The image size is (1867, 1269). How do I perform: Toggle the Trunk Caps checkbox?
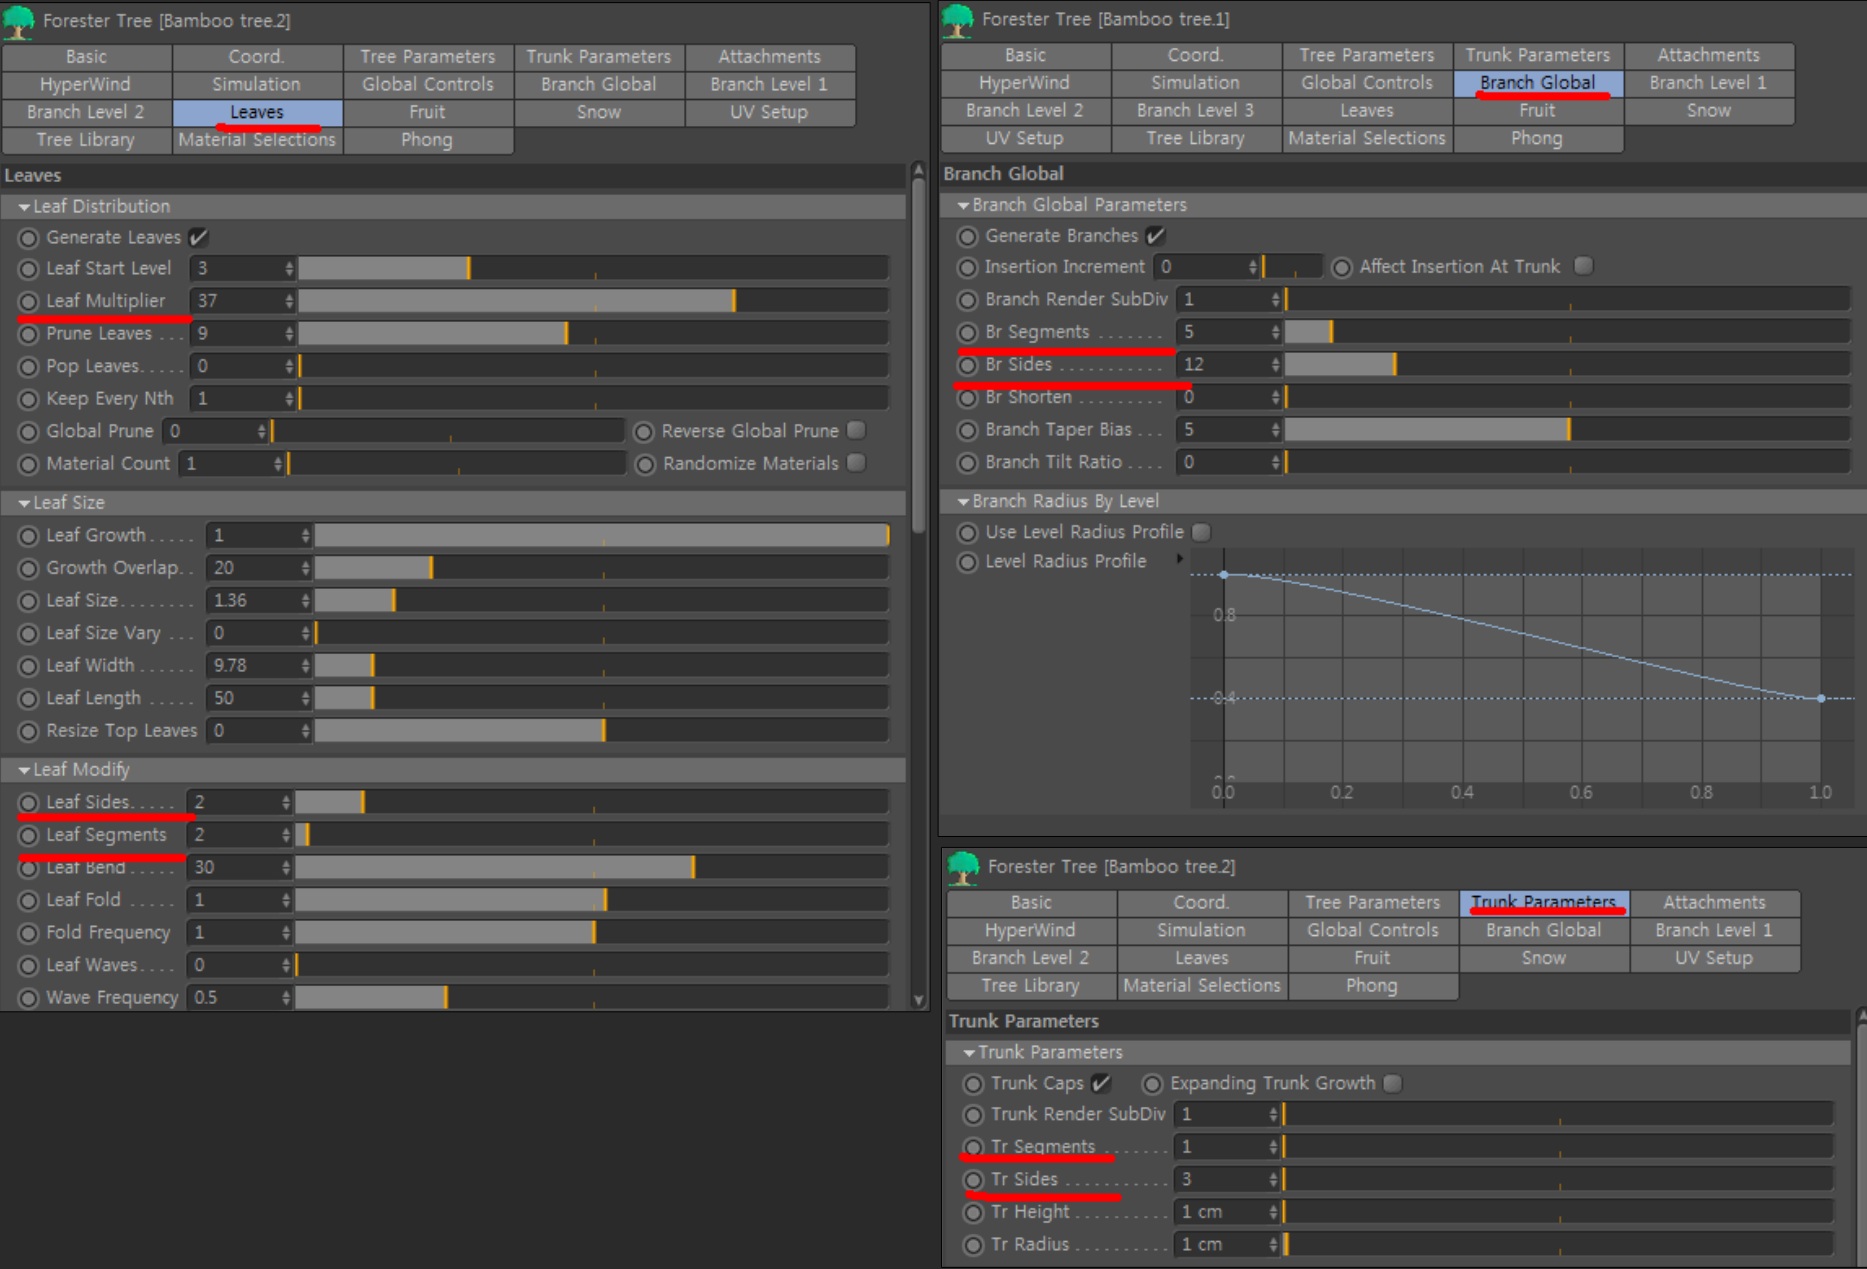[1101, 1083]
